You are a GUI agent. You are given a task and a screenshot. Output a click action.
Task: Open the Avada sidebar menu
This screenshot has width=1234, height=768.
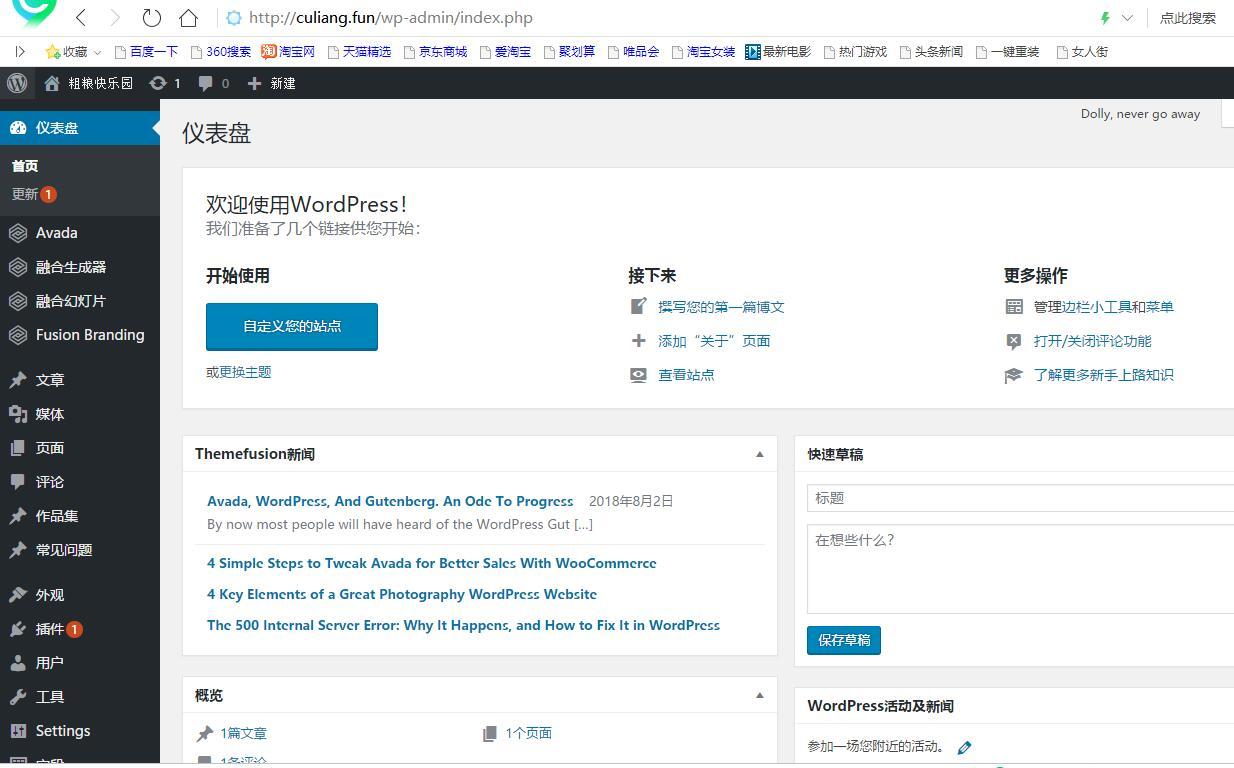click(80, 233)
